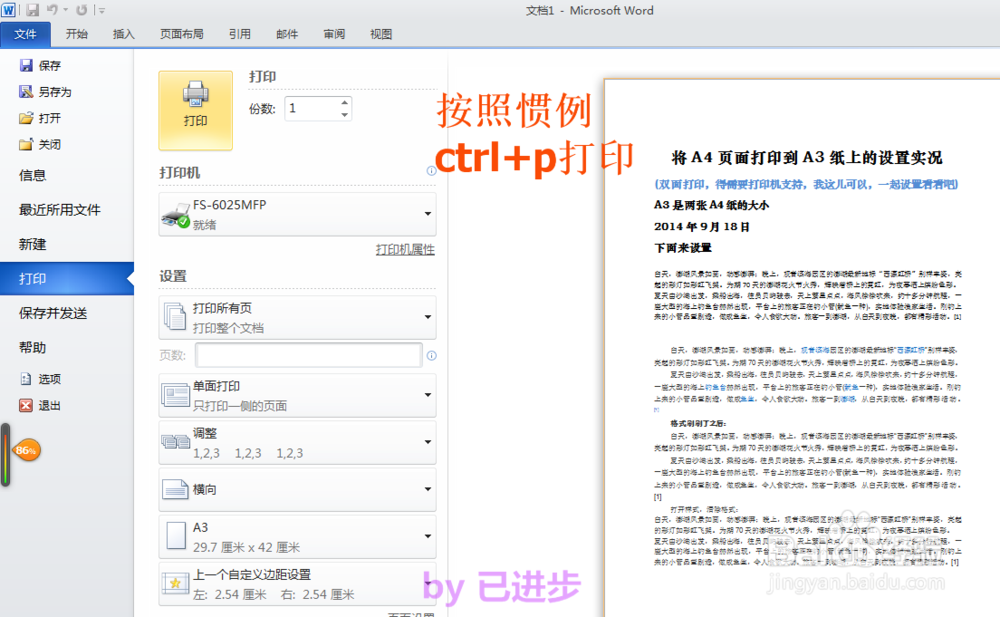Image resolution: width=1000 pixels, height=617 pixels.
Task: Switch to the 开始 ribbon tab
Action: (77, 33)
